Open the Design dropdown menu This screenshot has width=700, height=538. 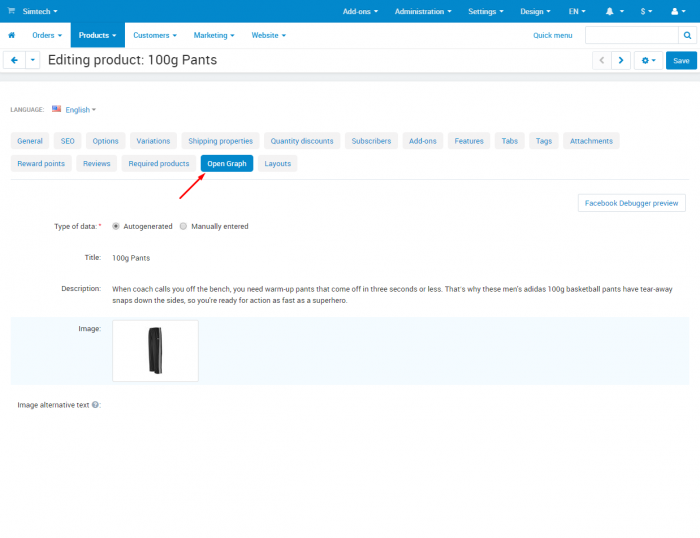[x=535, y=11]
